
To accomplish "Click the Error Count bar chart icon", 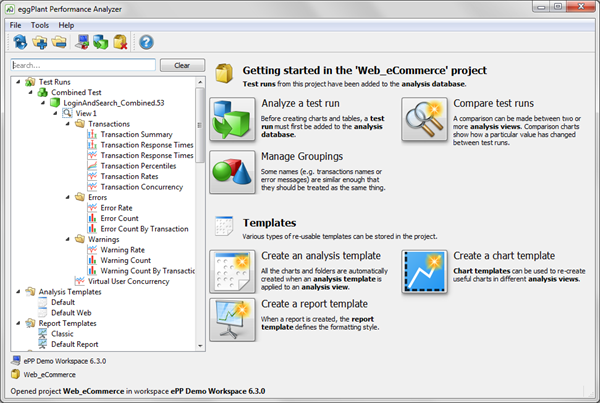I will [92, 218].
